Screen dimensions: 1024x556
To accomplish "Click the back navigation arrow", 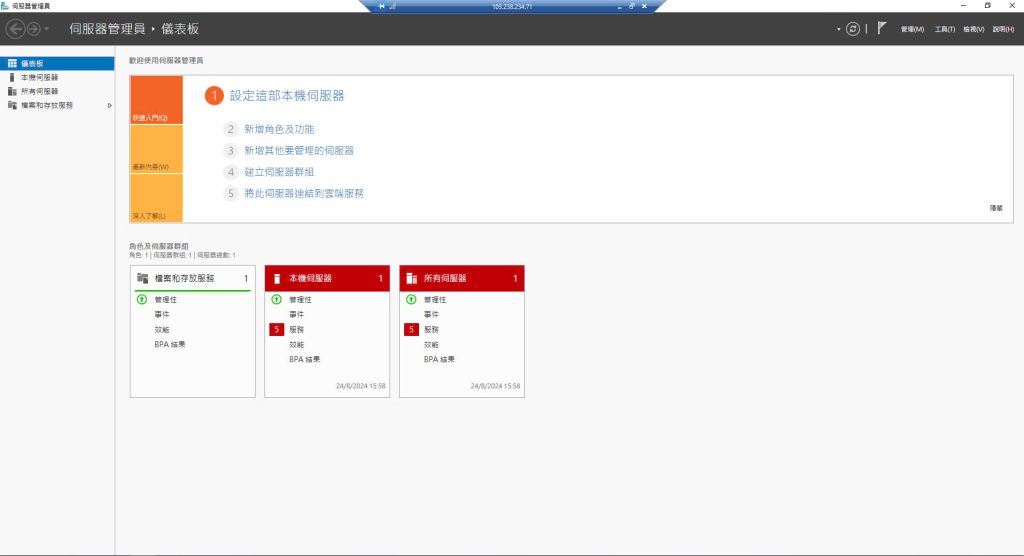I will (15, 29).
